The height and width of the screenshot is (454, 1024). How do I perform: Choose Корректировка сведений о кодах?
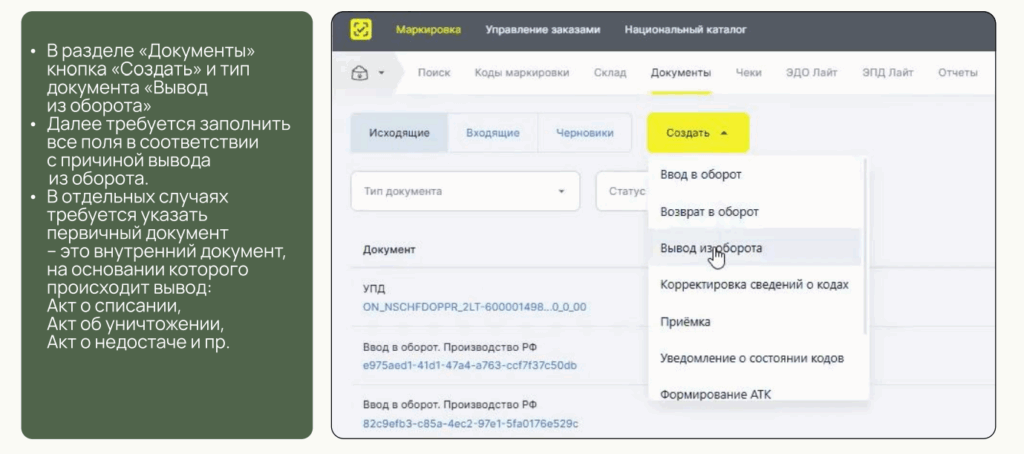click(754, 285)
